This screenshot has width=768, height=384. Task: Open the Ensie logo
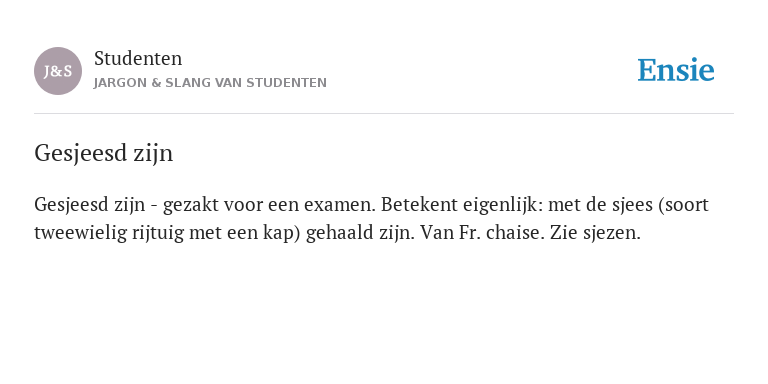(675, 70)
